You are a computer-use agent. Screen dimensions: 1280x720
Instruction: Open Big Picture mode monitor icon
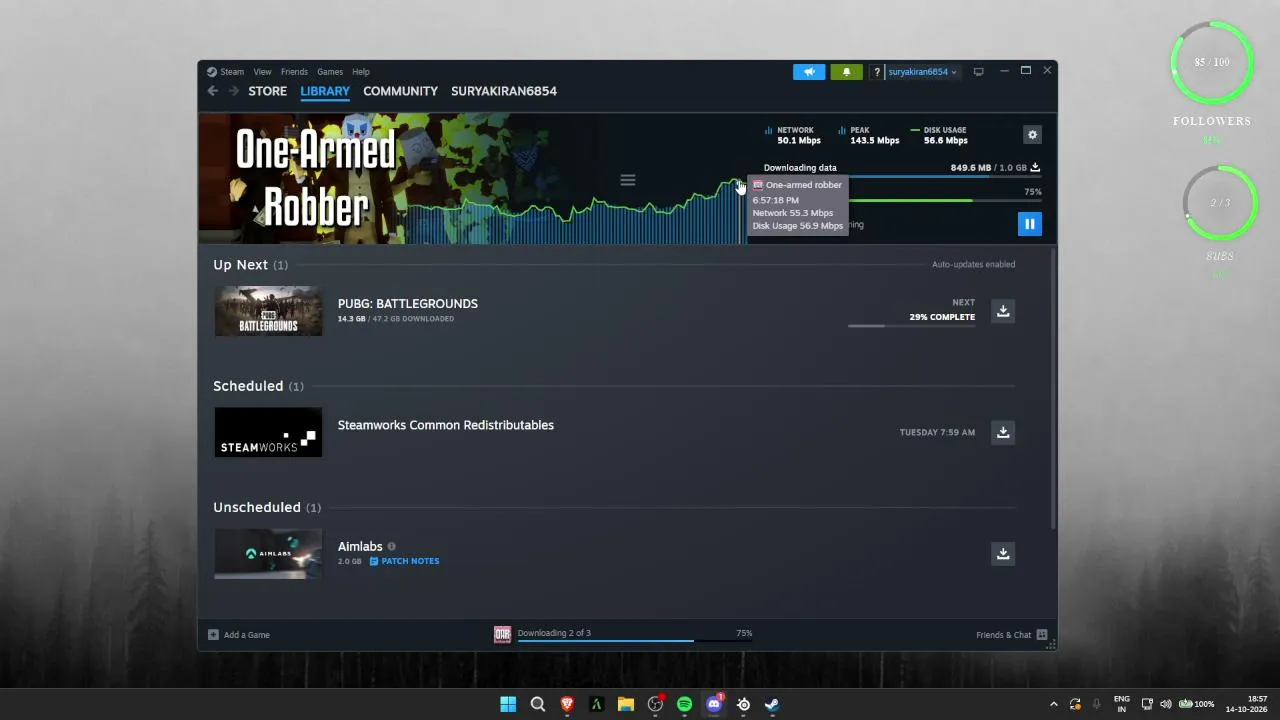979,72
